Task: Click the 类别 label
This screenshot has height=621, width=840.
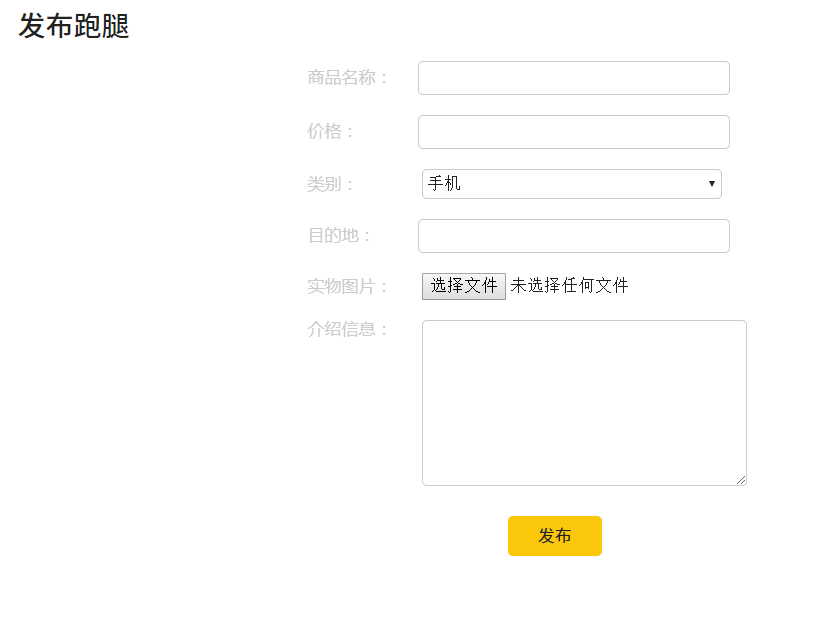Action: (331, 184)
